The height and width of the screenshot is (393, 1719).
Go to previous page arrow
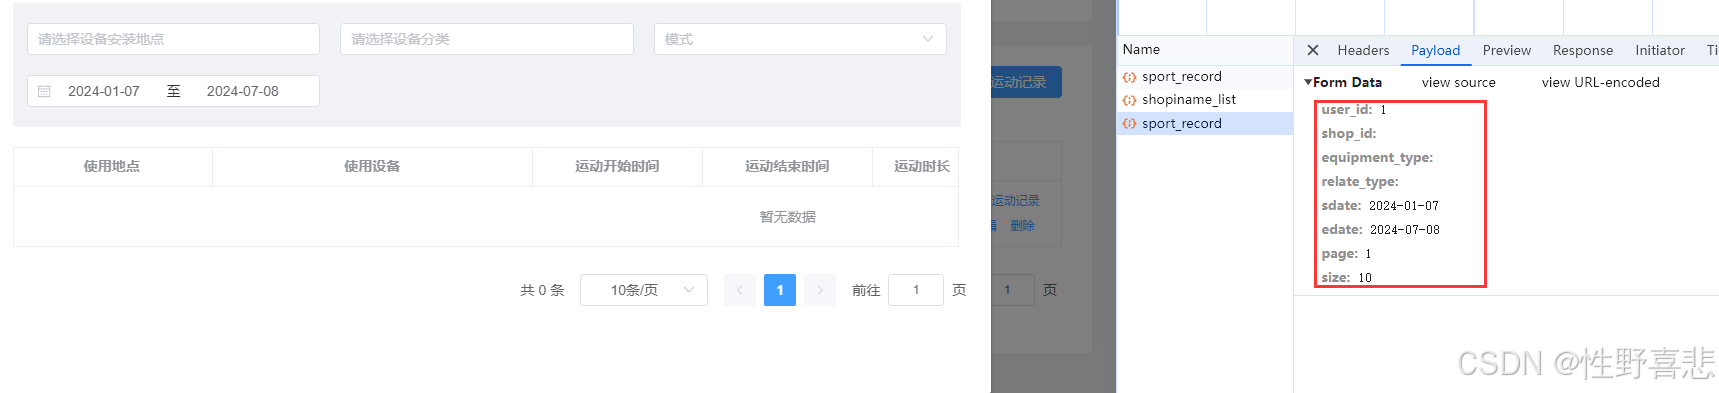point(740,290)
